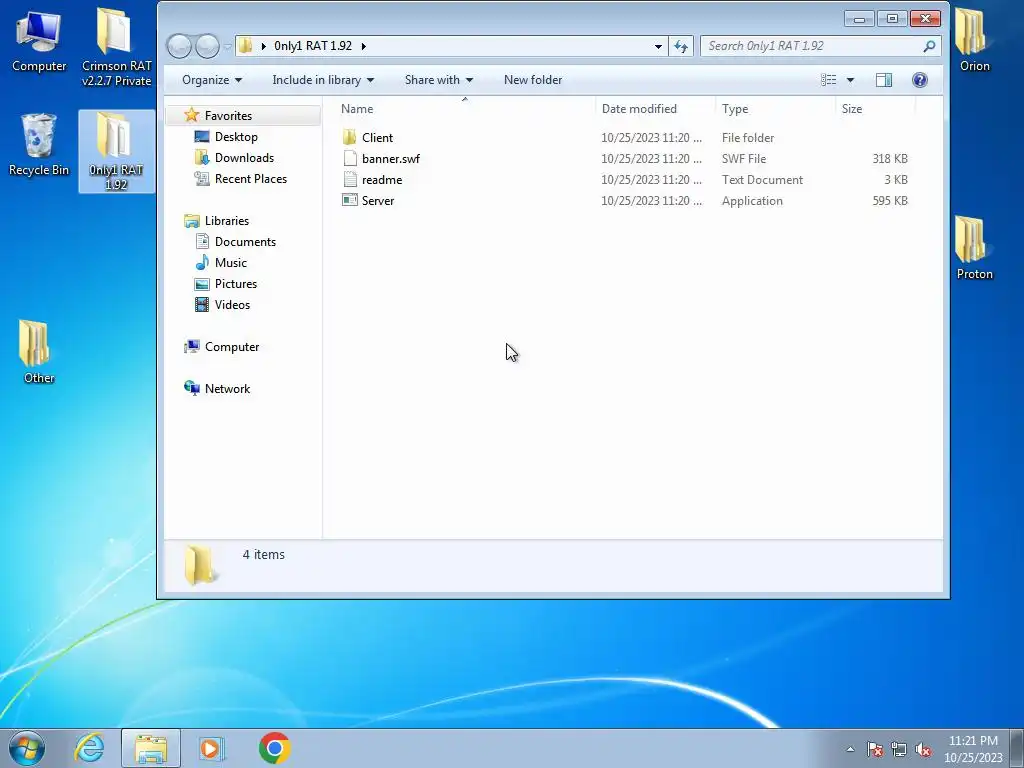Image resolution: width=1024 pixels, height=768 pixels.
Task: Click the muted volume tray icon
Action: 922,749
